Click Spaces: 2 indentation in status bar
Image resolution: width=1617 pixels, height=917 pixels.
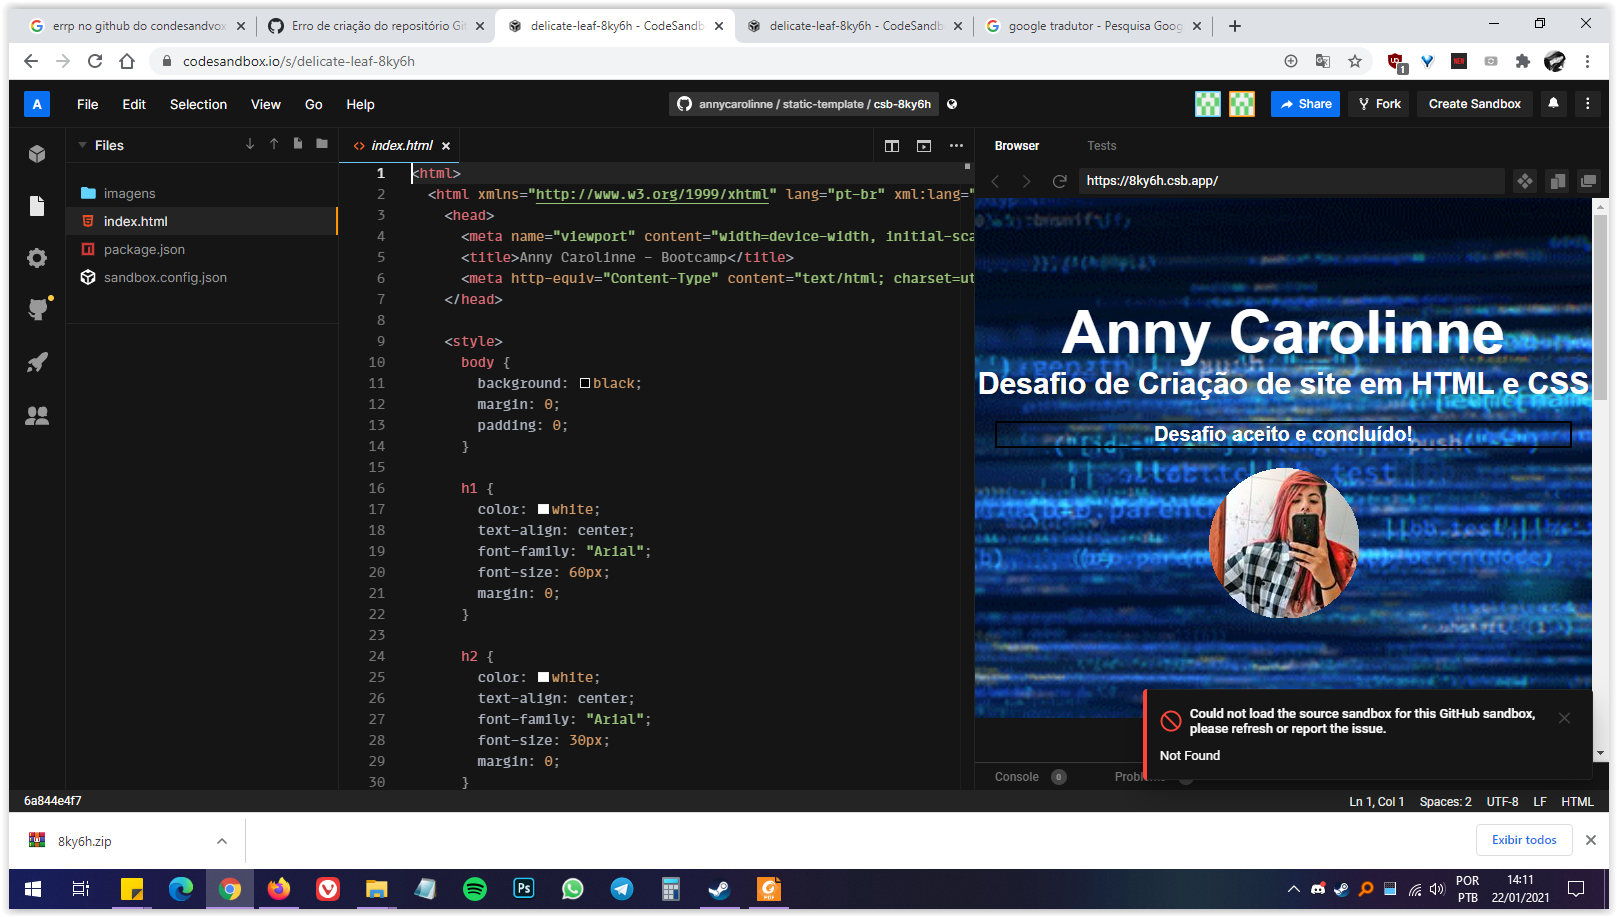[x=1445, y=802]
